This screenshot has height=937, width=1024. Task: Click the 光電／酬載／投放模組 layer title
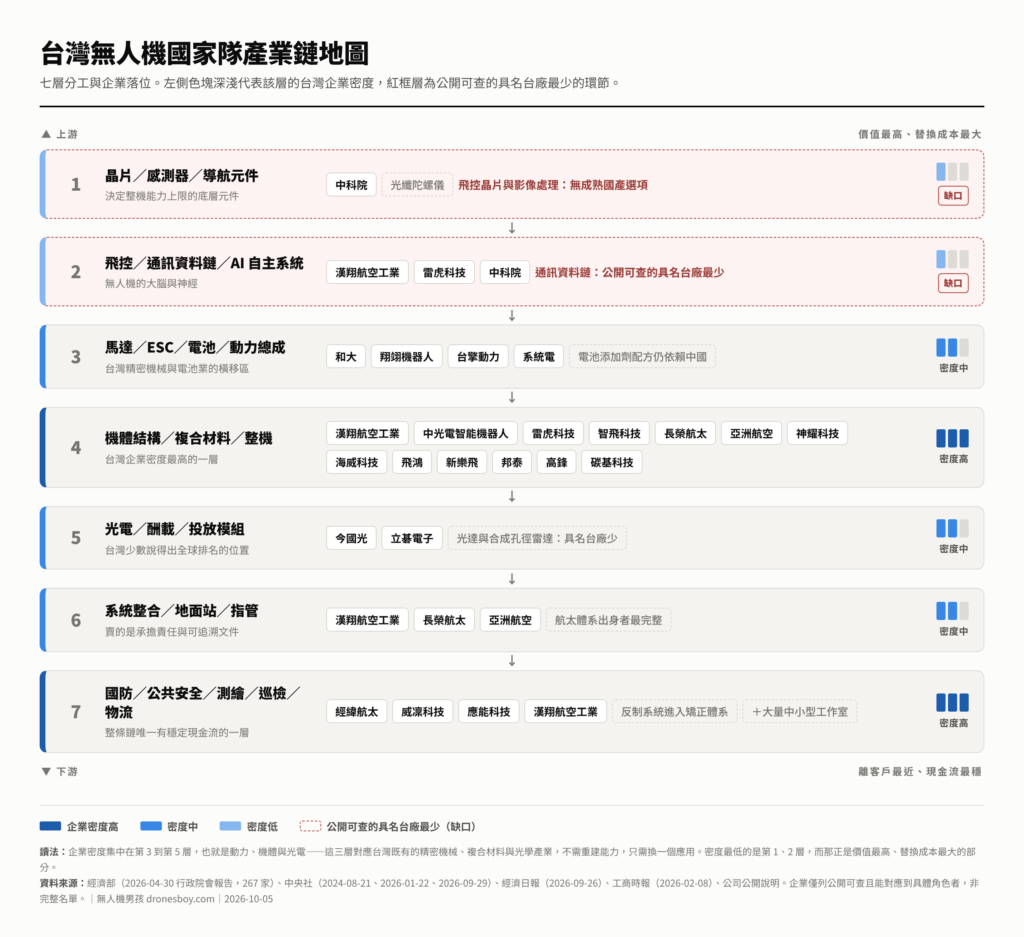[175, 528]
